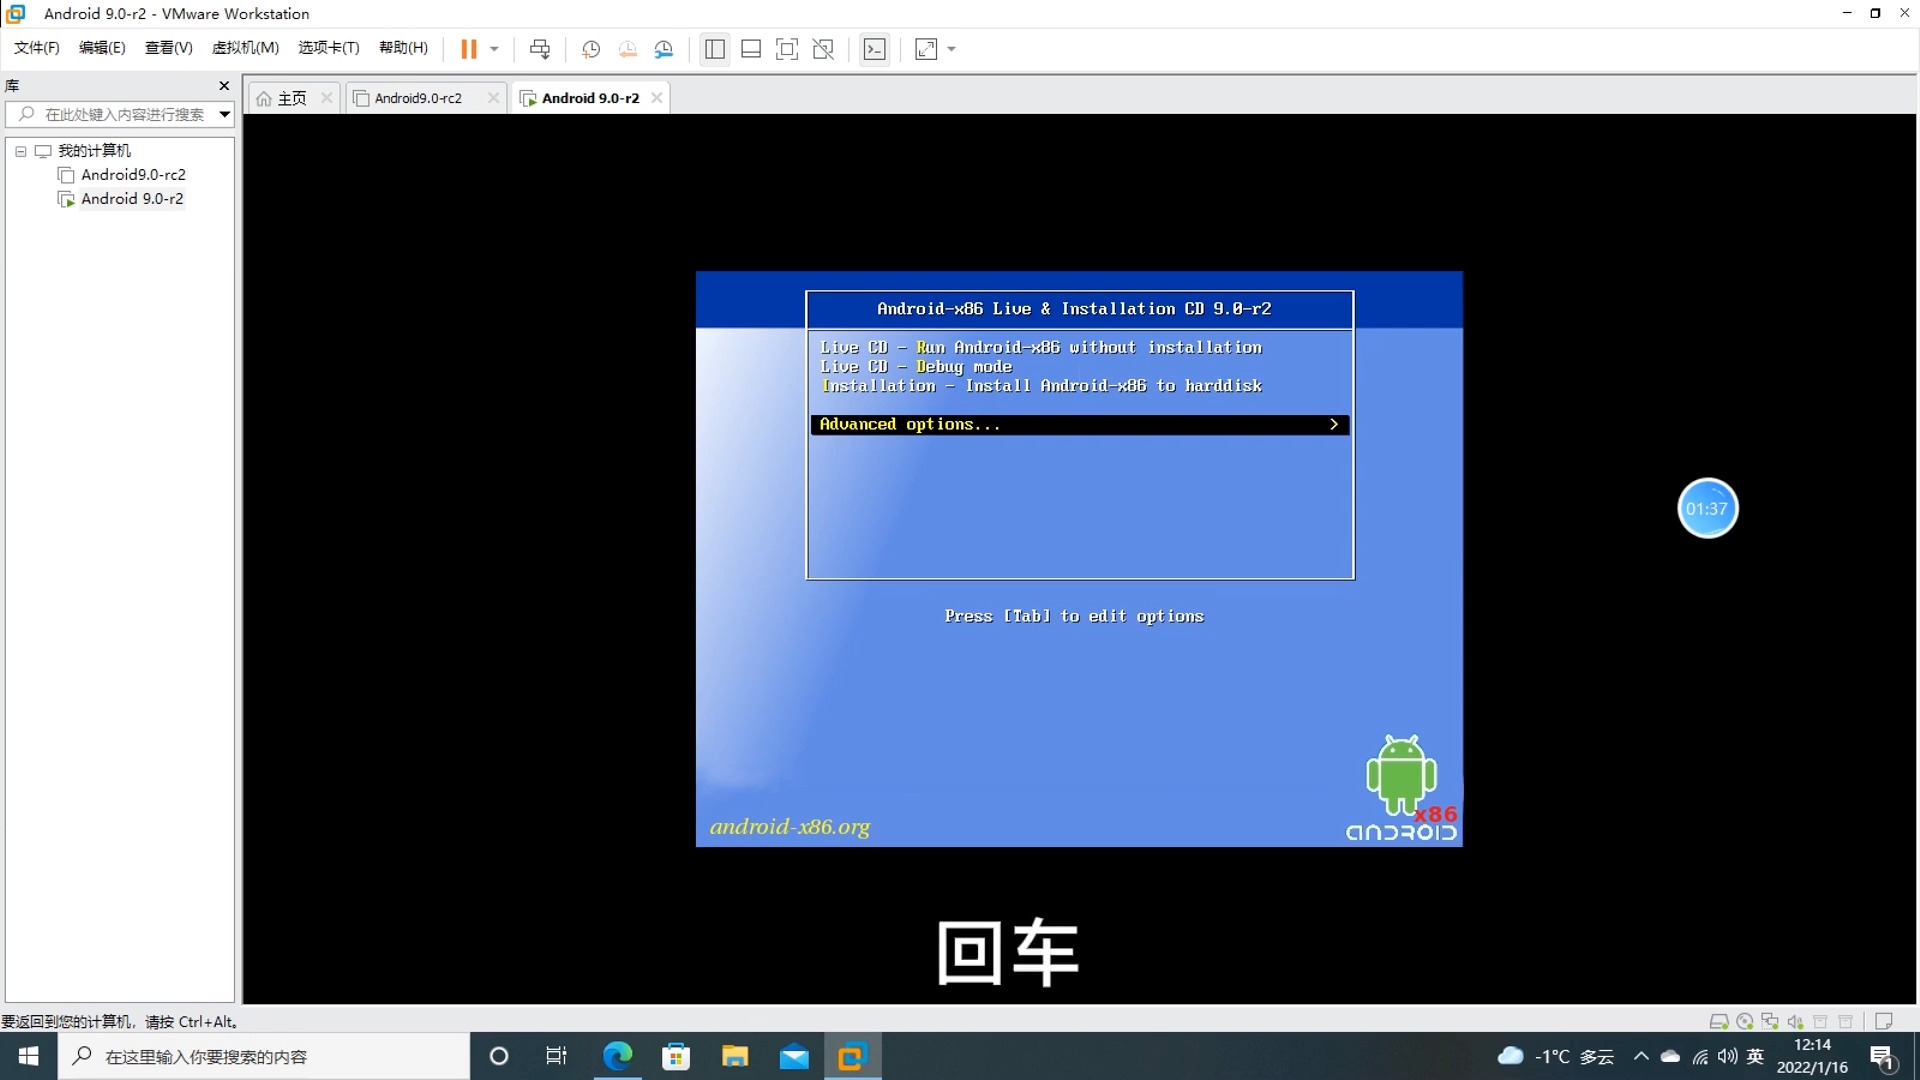Open the volume tray icon

coord(1727,1056)
